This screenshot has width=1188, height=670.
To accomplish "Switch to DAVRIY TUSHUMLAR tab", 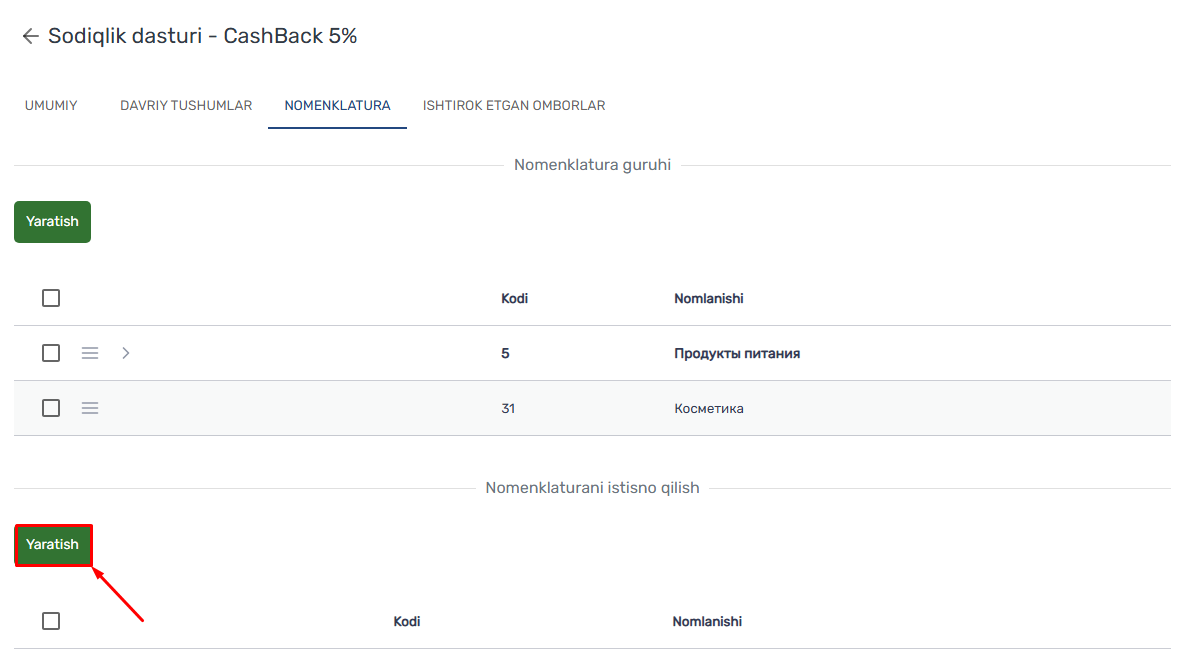I will [186, 105].
